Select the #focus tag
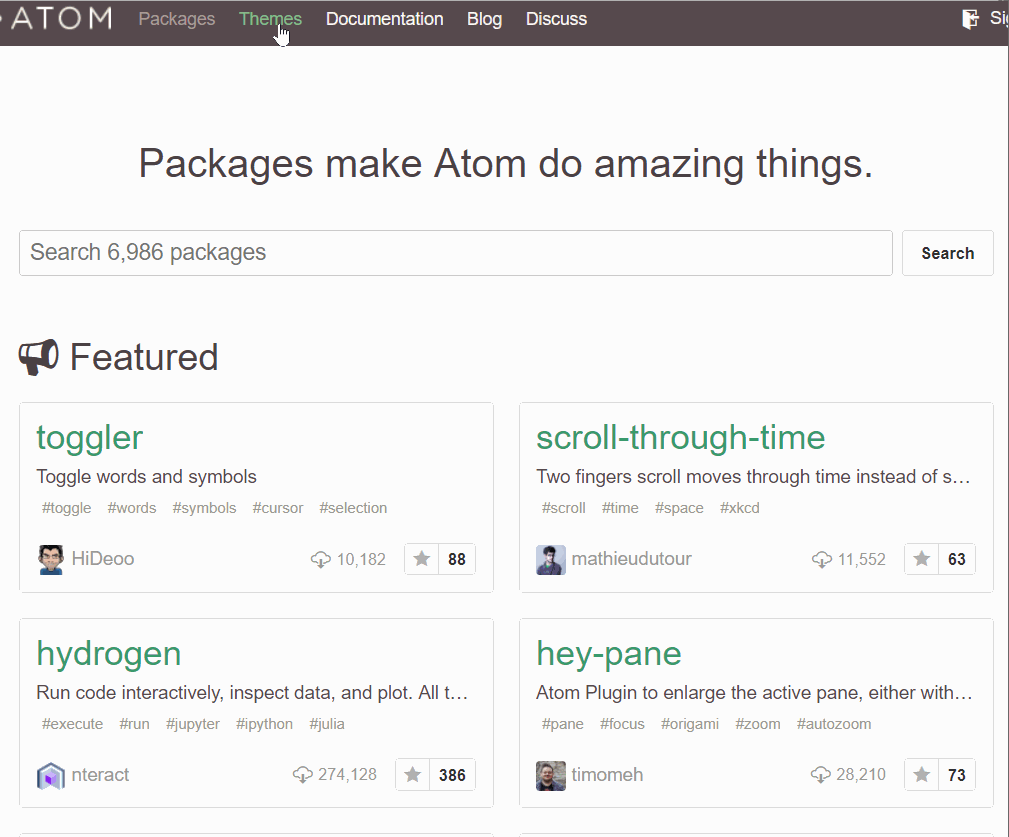The height and width of the screenshot is (837, 1009). tap(622, 724)
